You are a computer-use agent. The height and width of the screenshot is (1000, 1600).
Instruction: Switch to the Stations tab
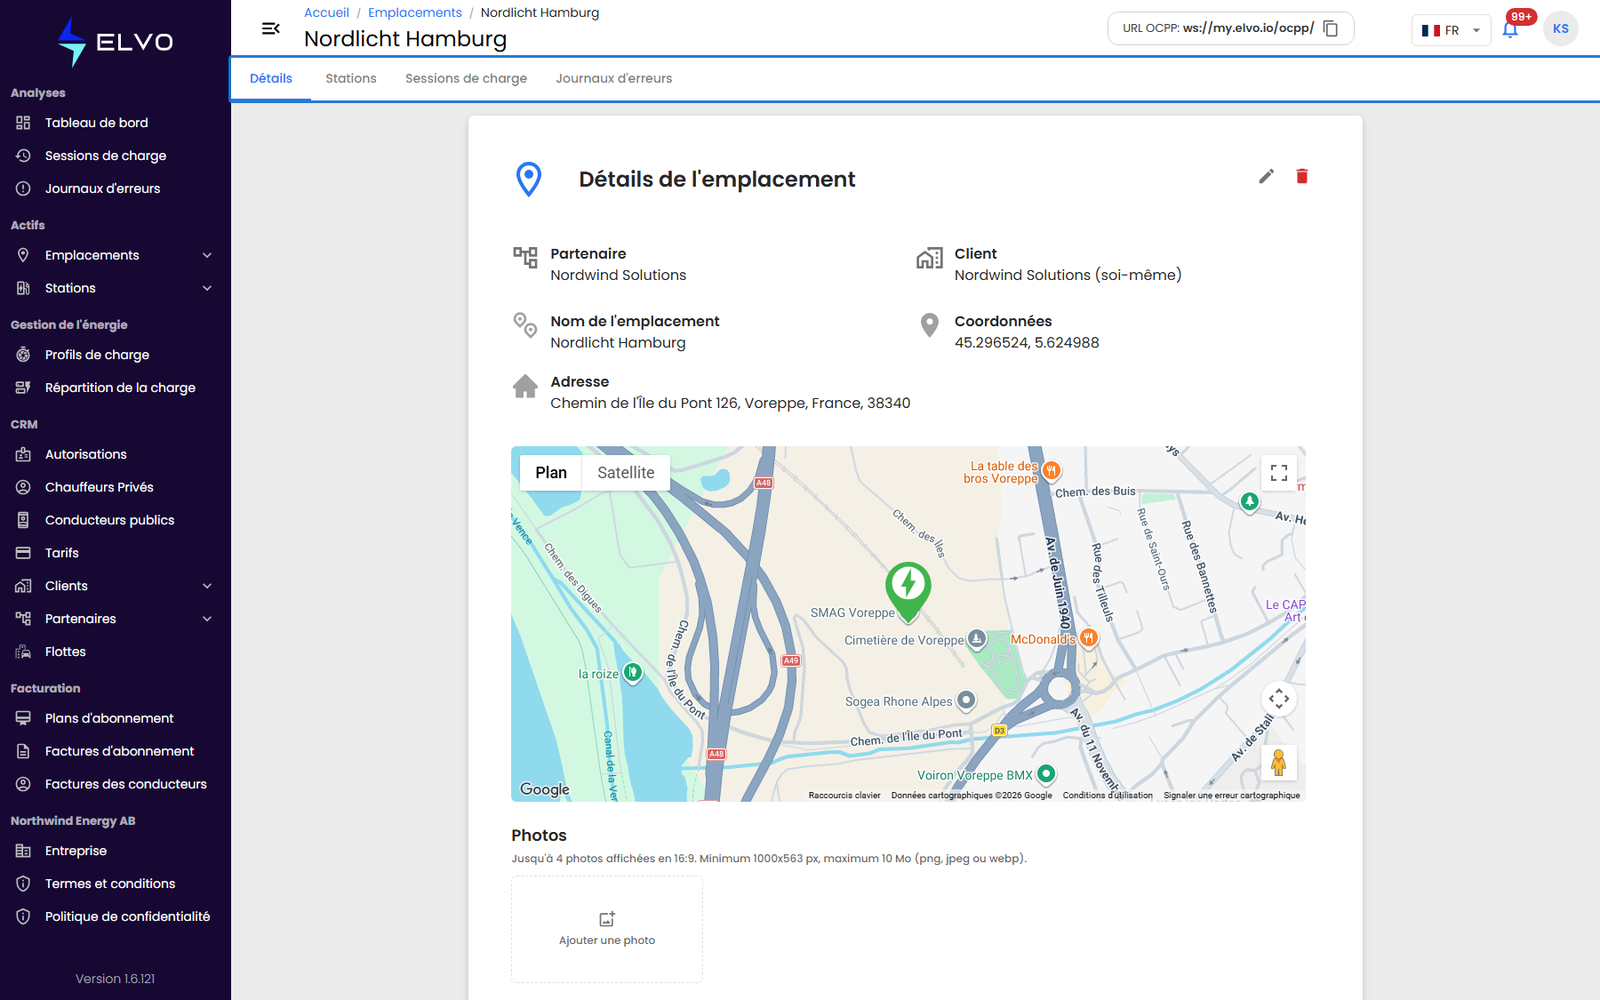351,79
